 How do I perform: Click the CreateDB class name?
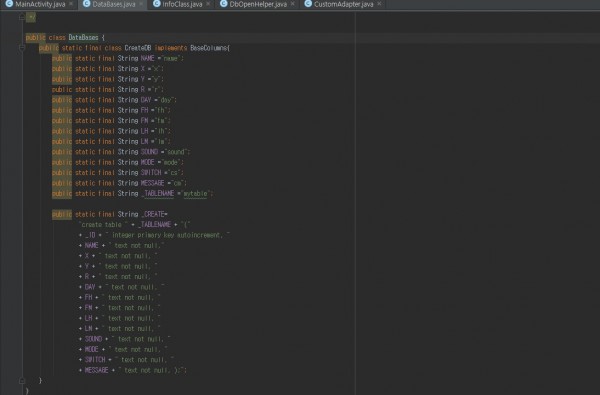coord(138,48)
